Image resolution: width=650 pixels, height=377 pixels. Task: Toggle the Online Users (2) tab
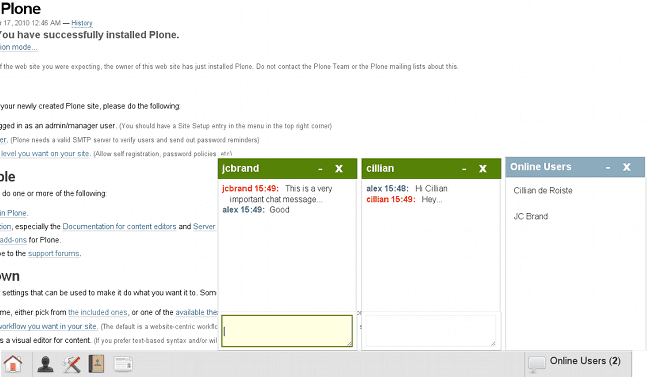(x=578, y=364)
